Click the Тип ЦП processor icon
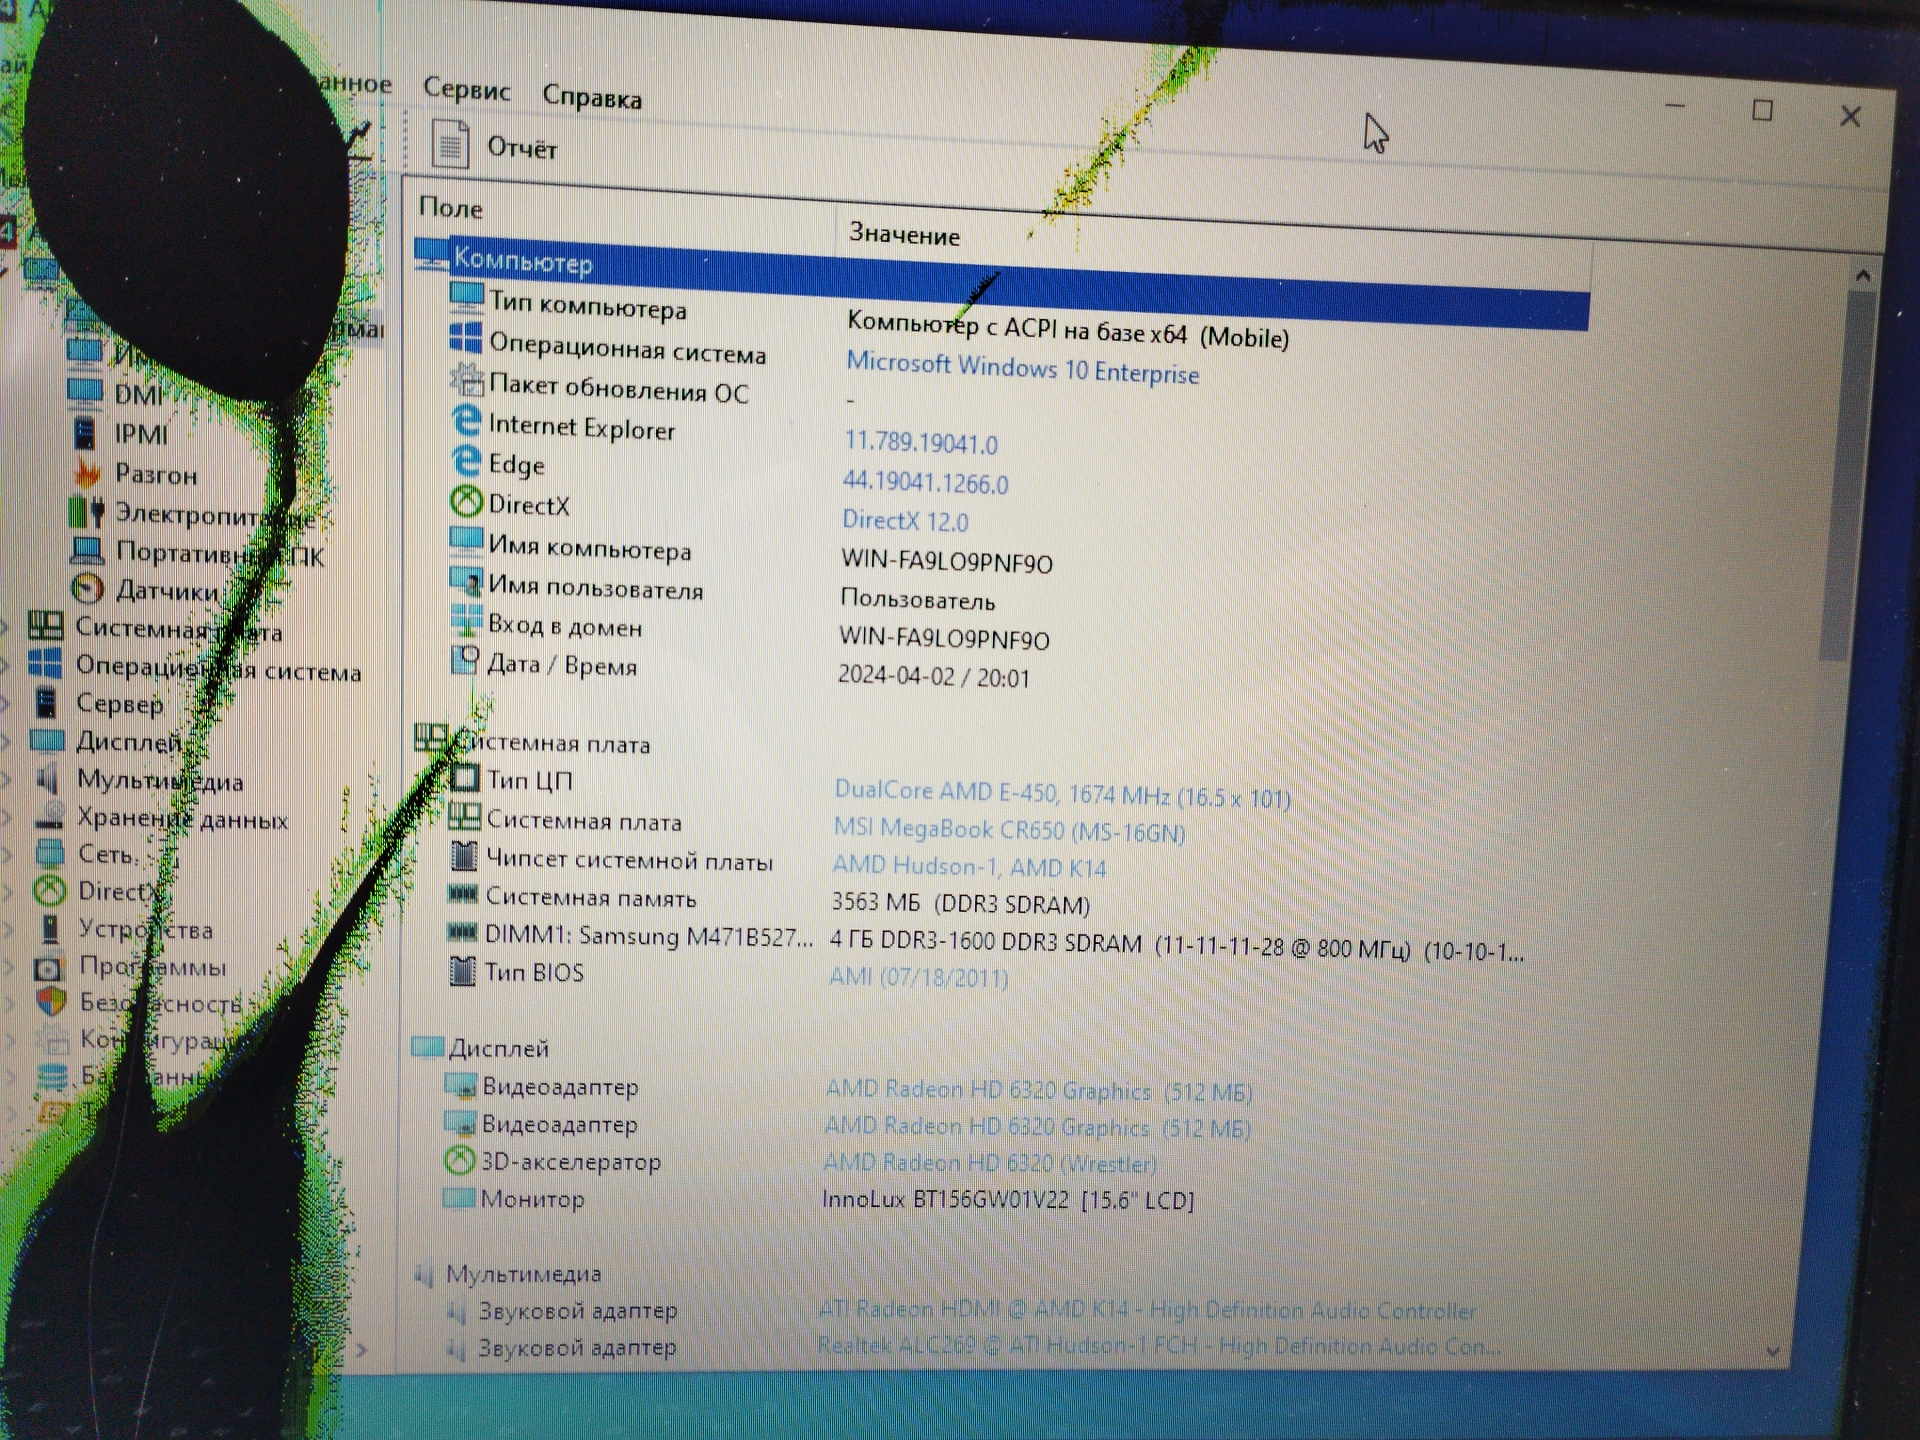 click(x=464, y=777)
